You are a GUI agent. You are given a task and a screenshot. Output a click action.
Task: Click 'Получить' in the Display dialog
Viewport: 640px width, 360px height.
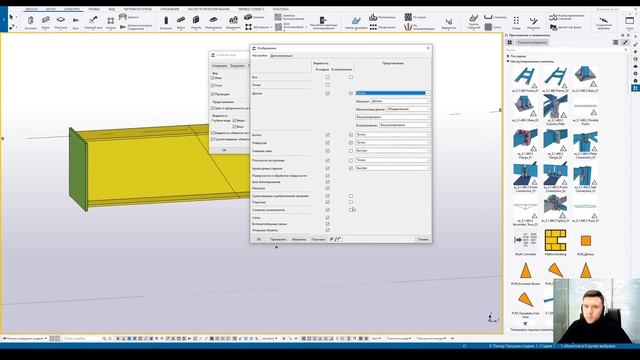pyautogui.click(x=318, y=239)
